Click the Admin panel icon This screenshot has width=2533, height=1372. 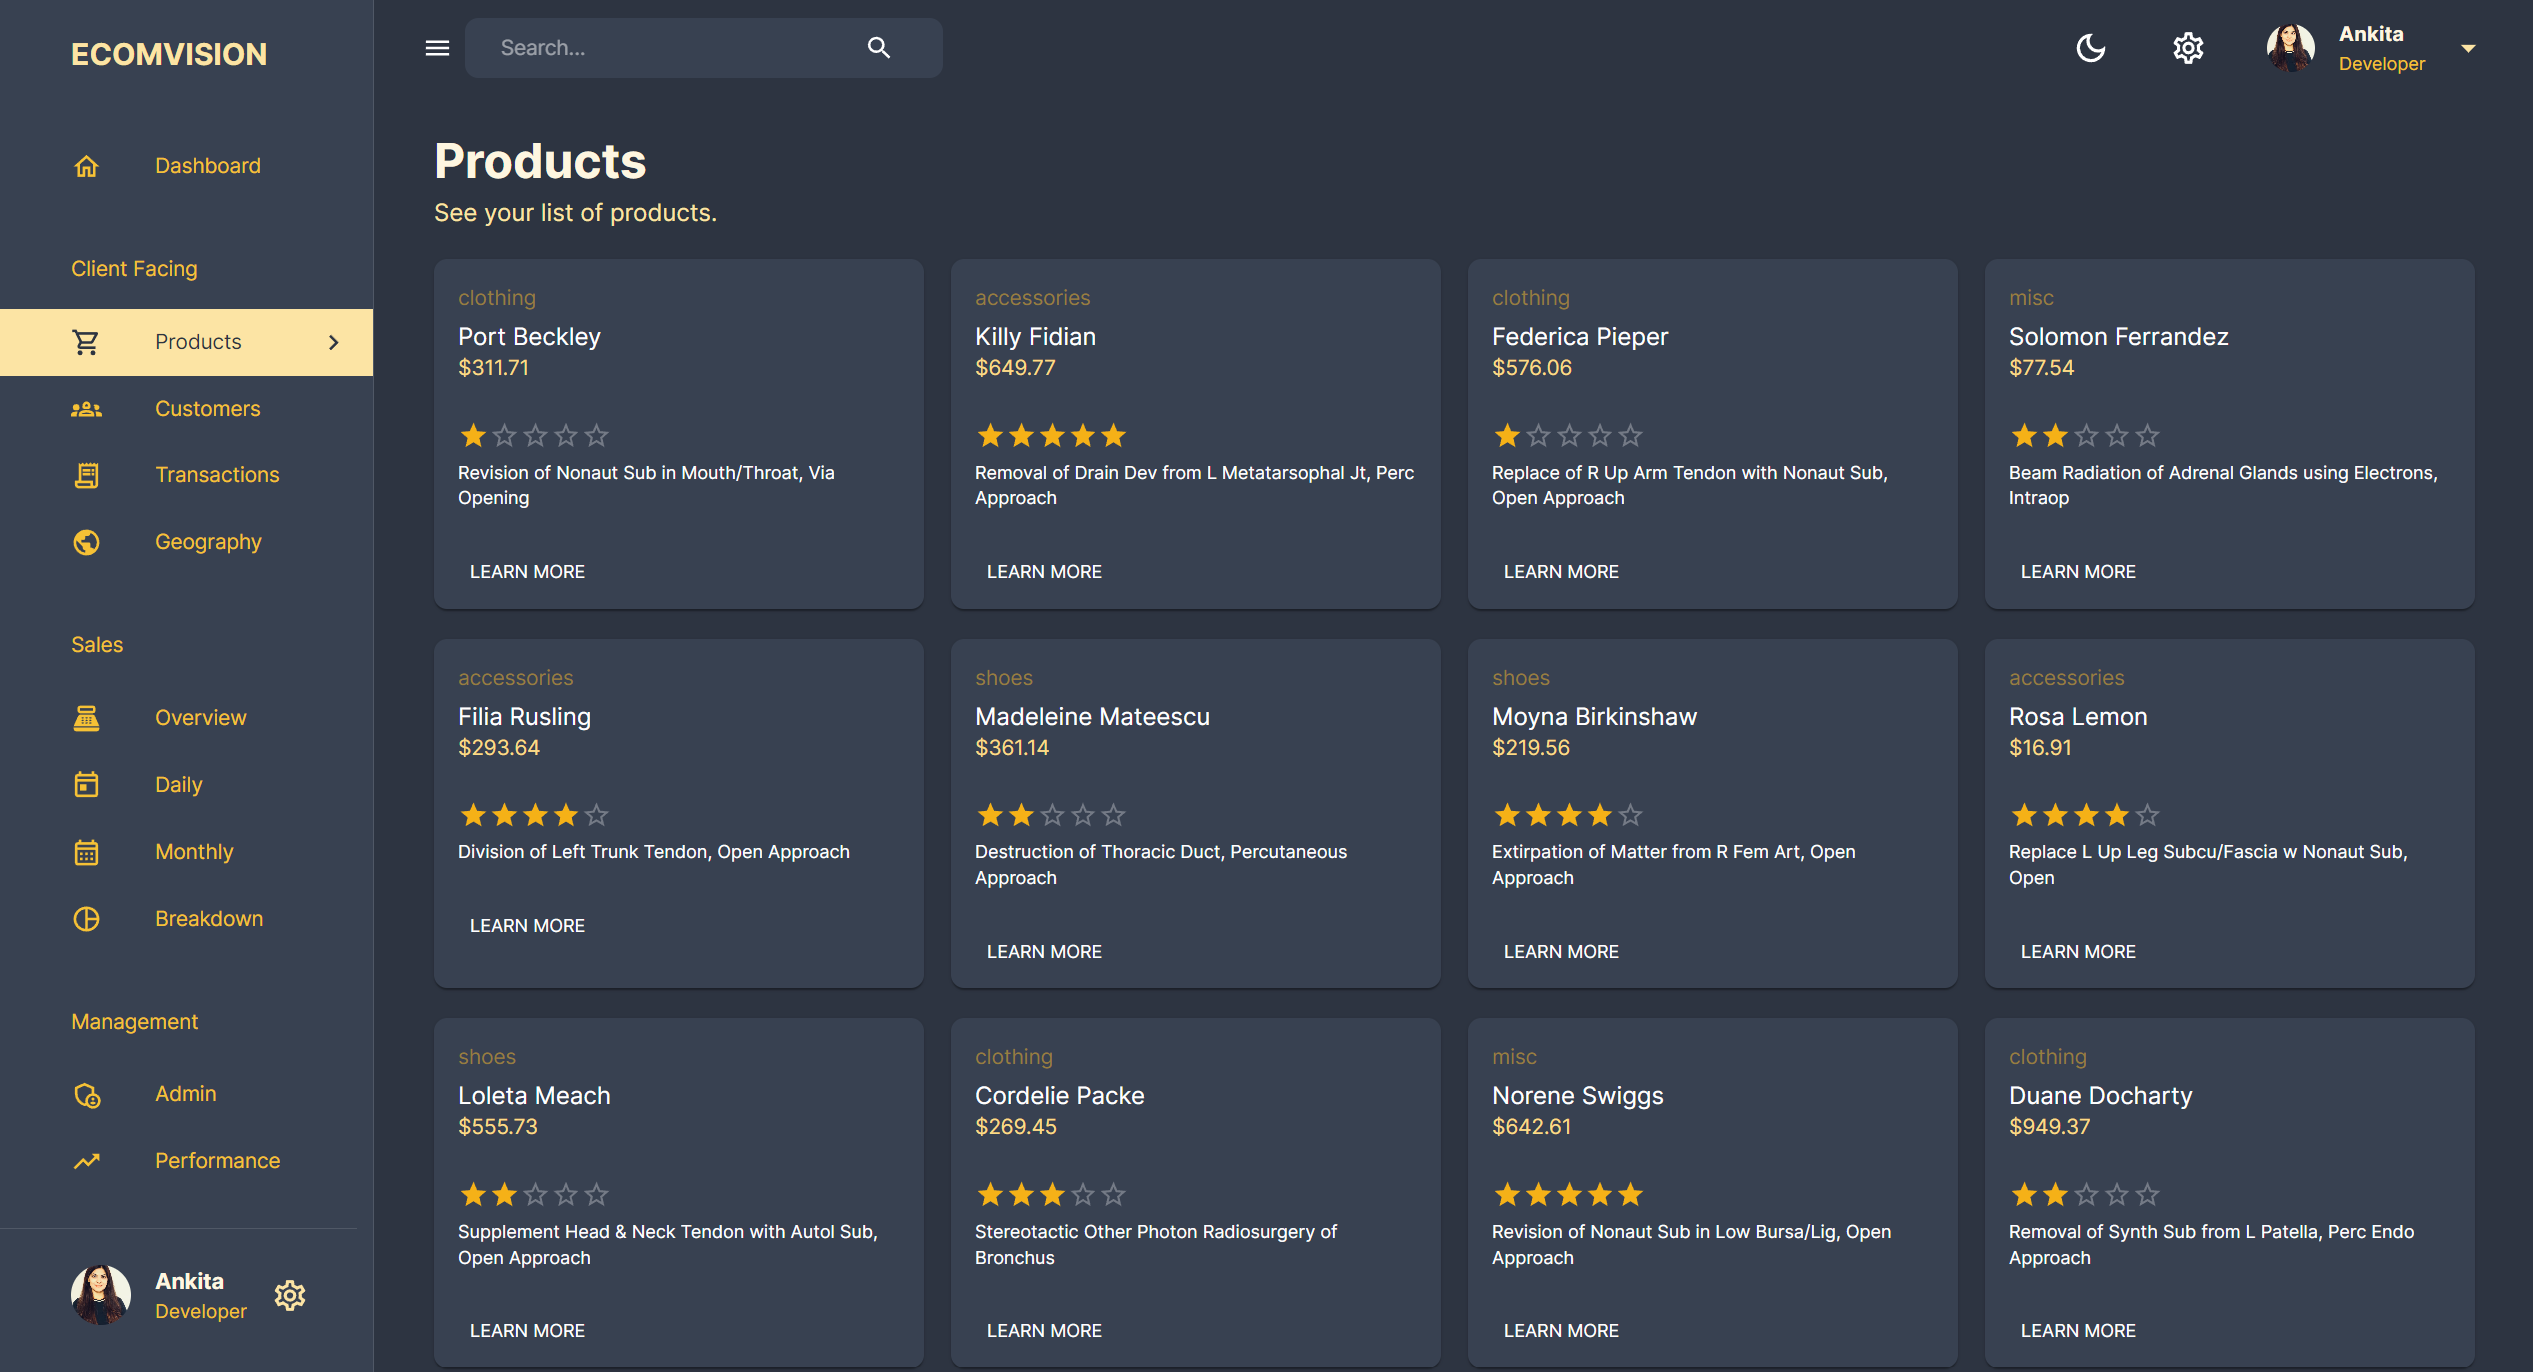[x=87, y=1095]
